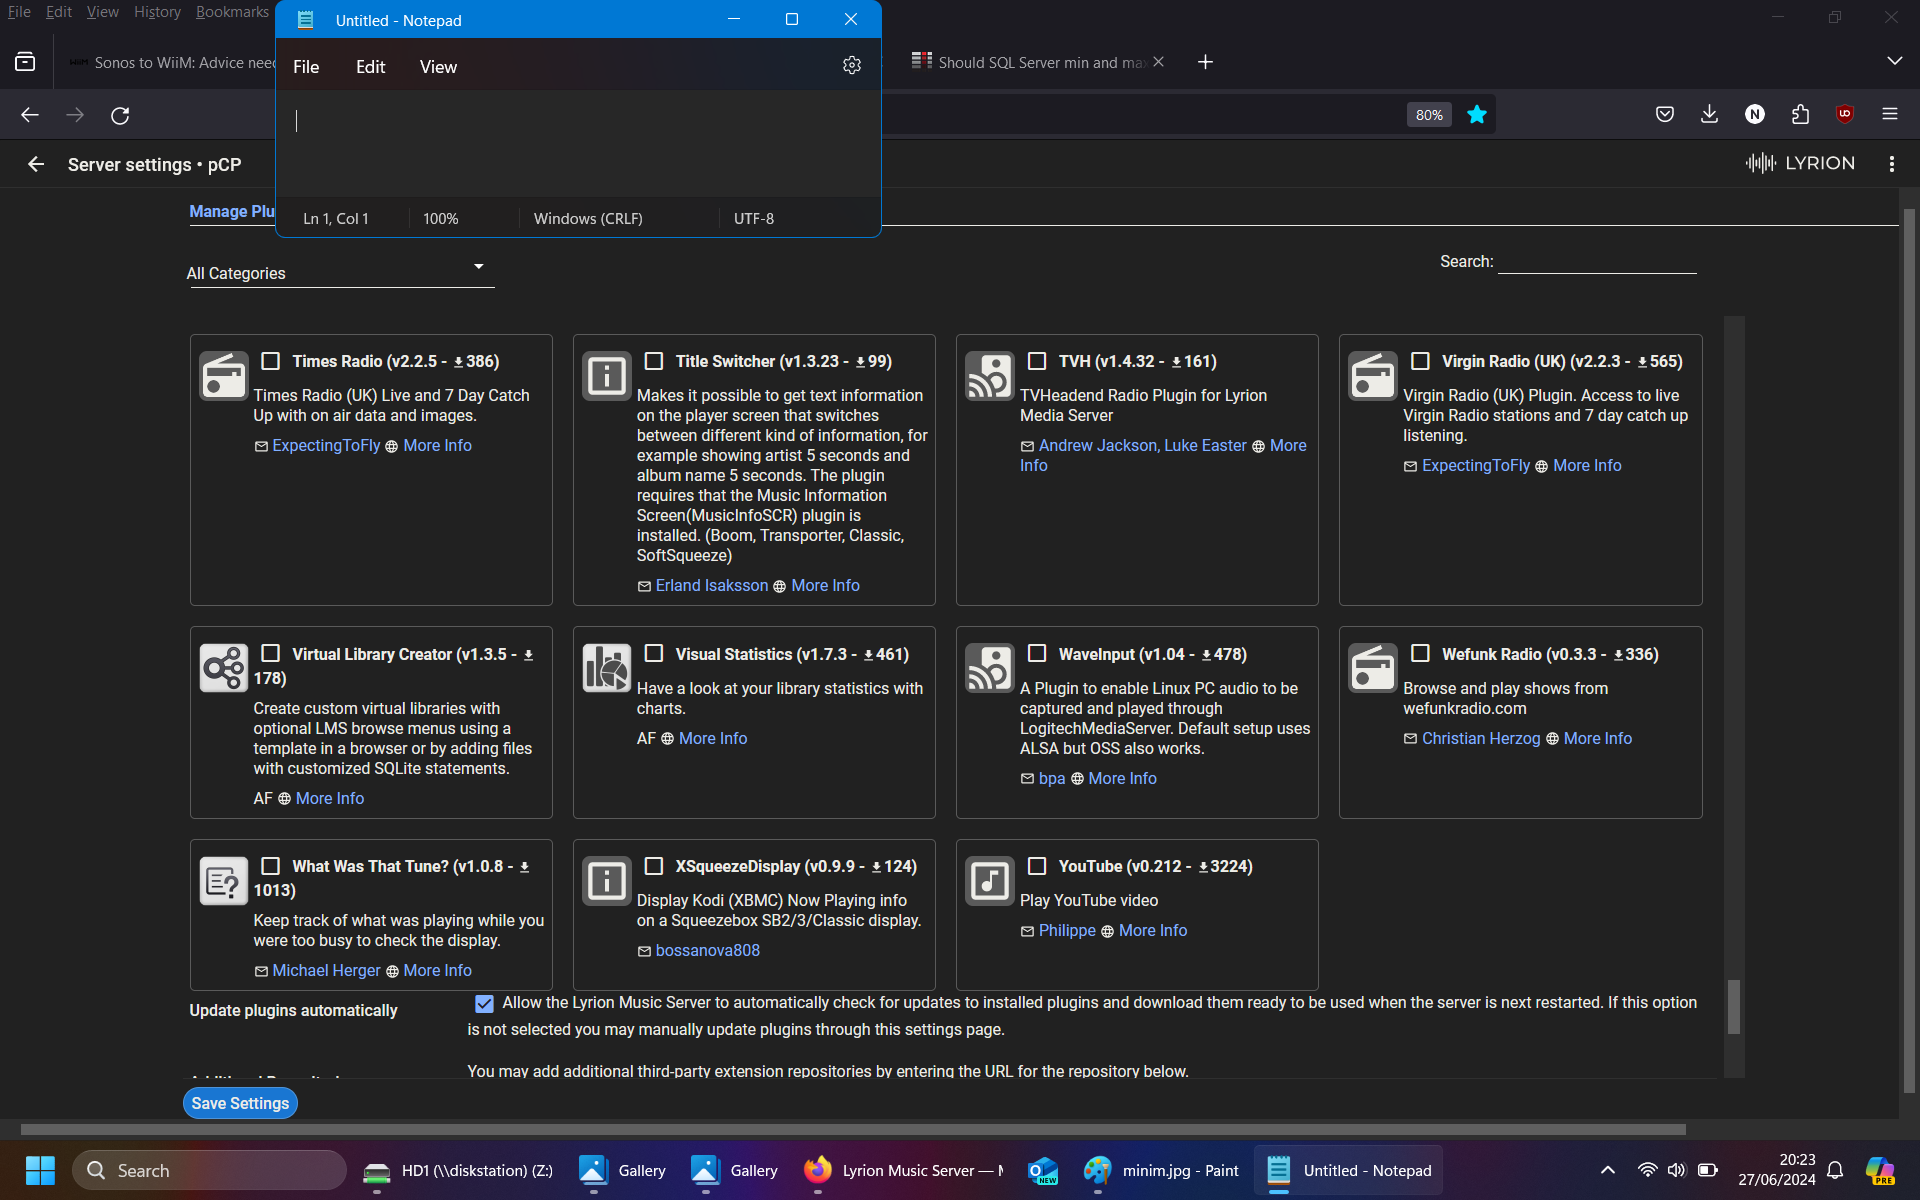
Task: Click the back arrow beside Server settings
Action: 36,164
